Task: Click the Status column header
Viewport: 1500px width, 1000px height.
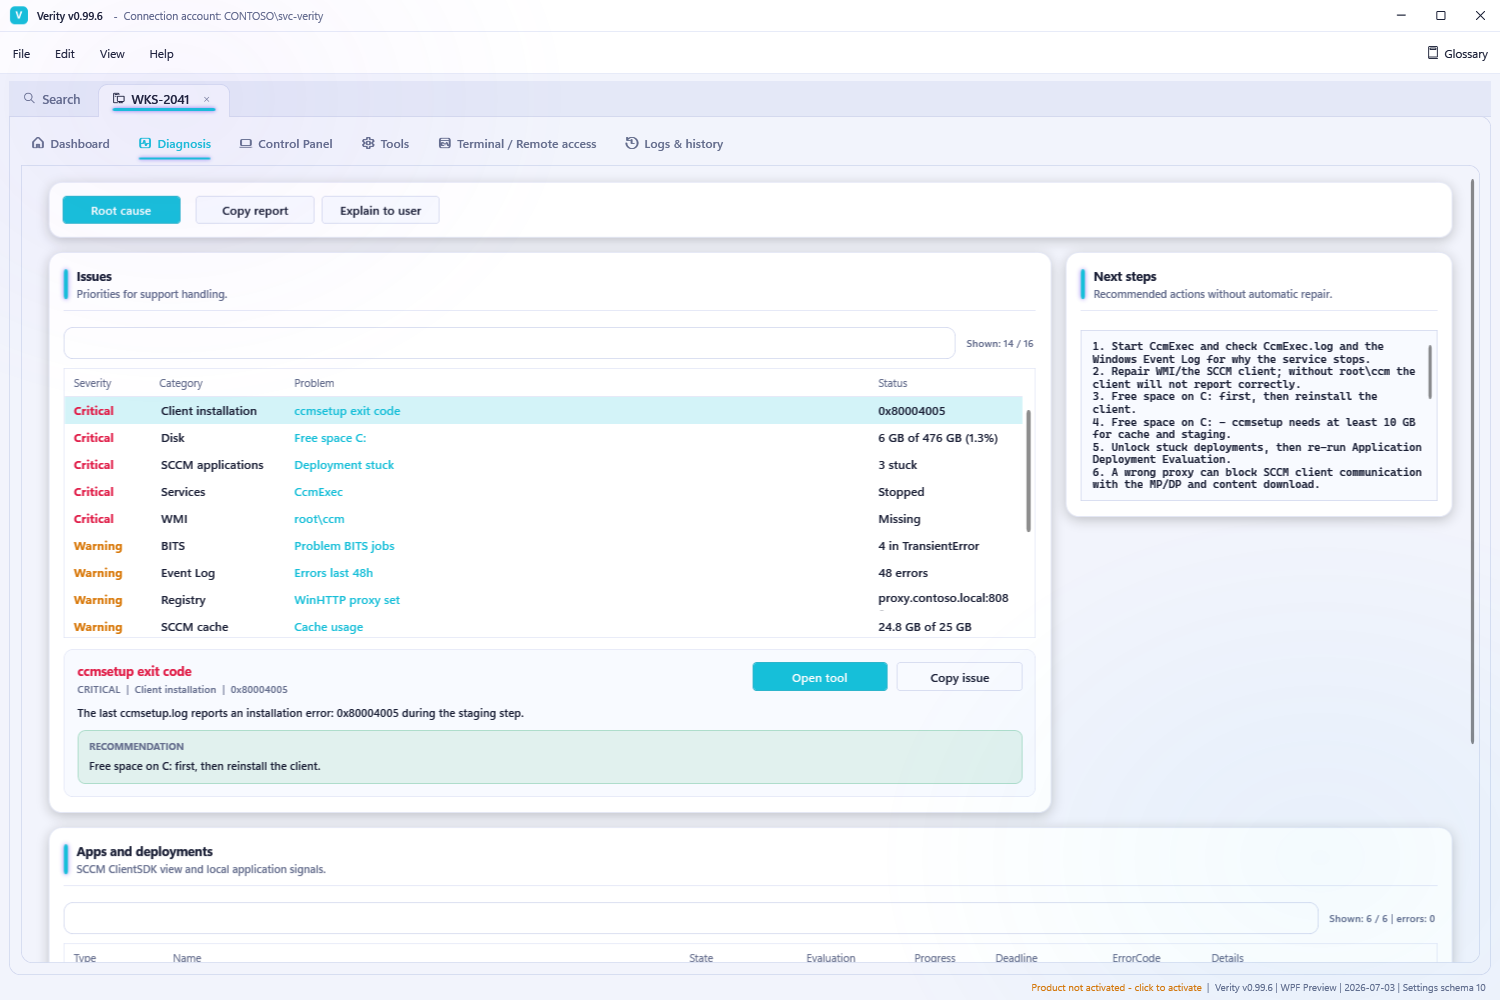Action: 893,383
